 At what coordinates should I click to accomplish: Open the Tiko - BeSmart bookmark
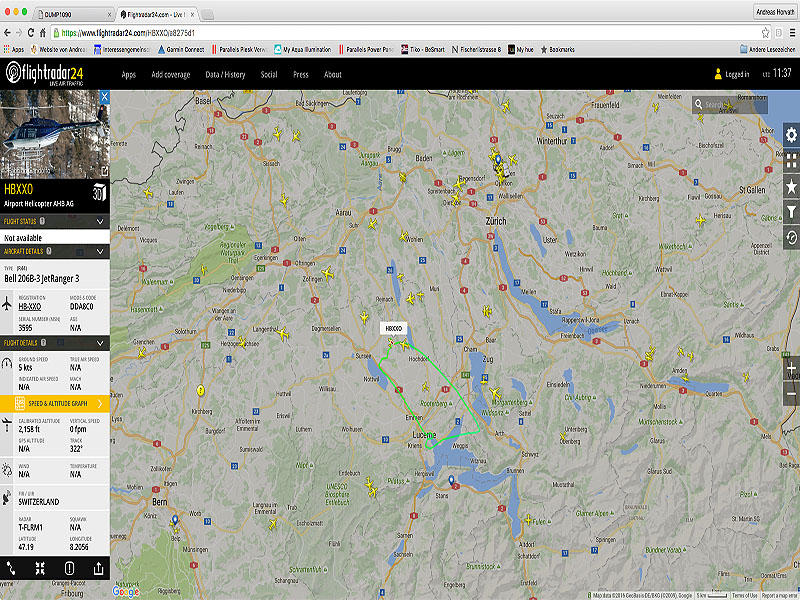pyautogui.click(x=423, y=49)
